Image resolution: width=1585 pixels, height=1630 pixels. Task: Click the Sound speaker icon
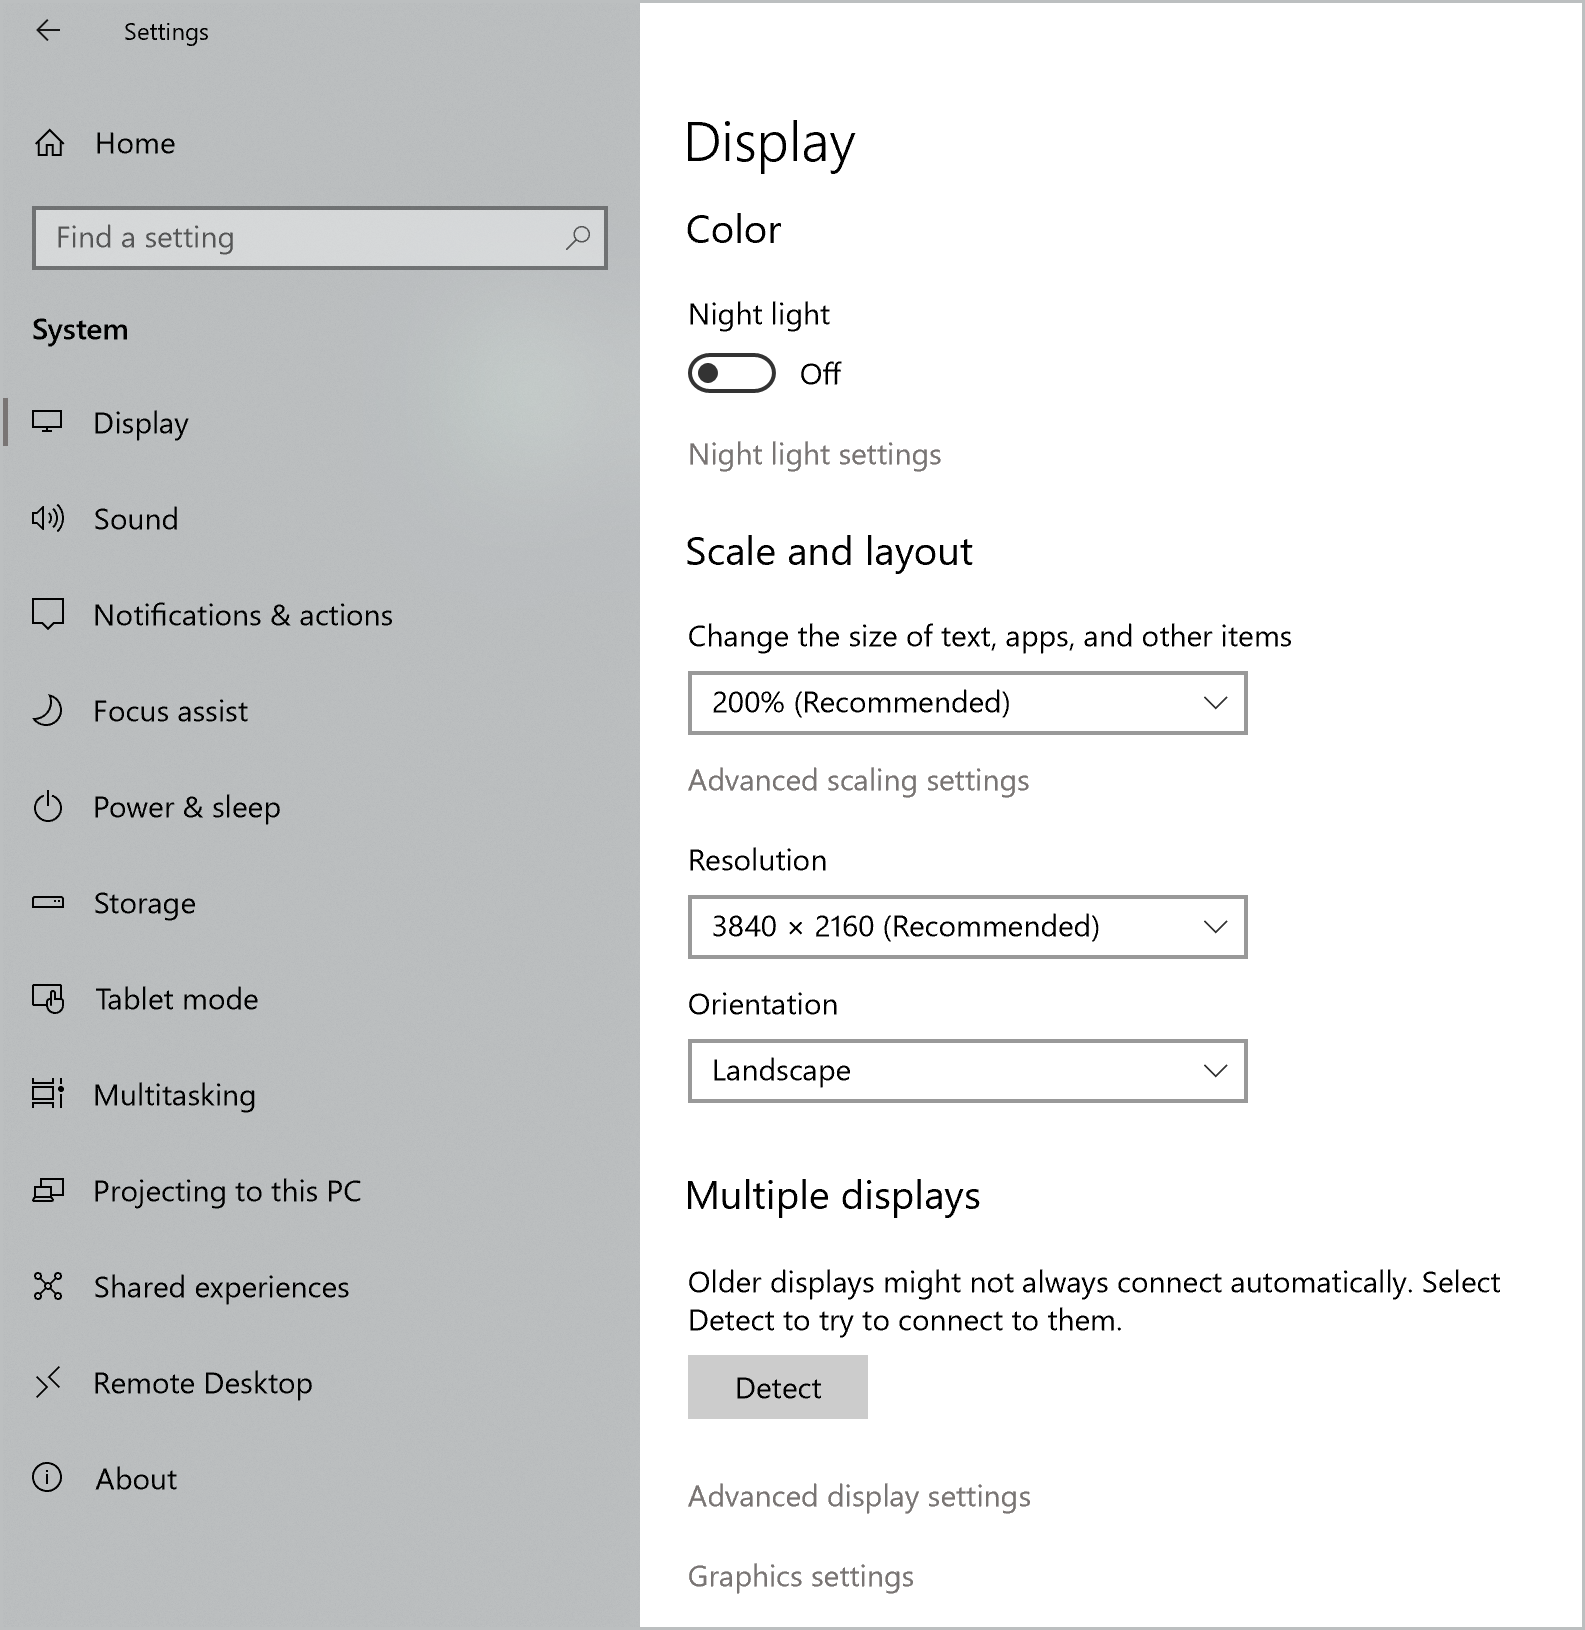click(x=47, y=518)
